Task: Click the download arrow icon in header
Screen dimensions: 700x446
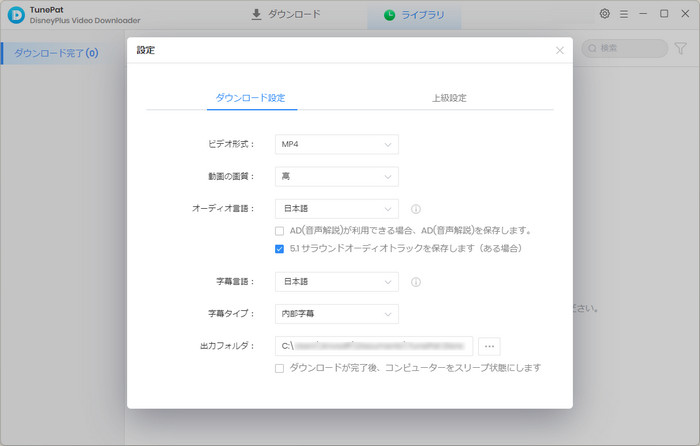Action: 256,15
